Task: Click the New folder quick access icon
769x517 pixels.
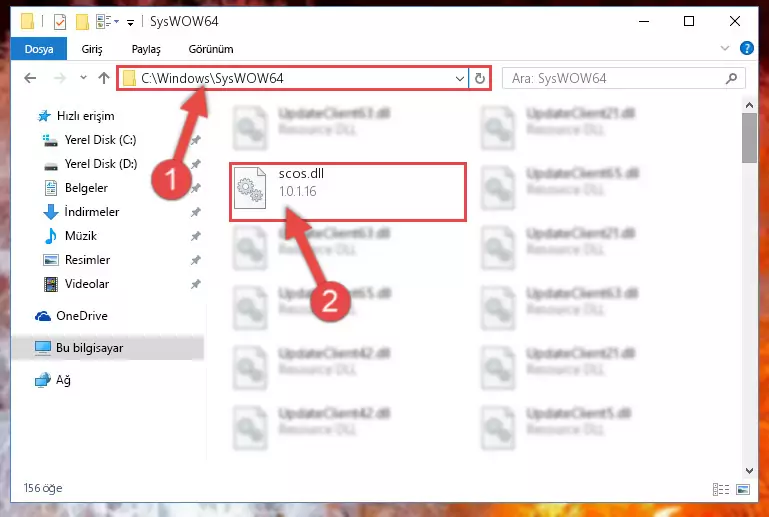Action: pyautogui.click(x=82, y=22)
